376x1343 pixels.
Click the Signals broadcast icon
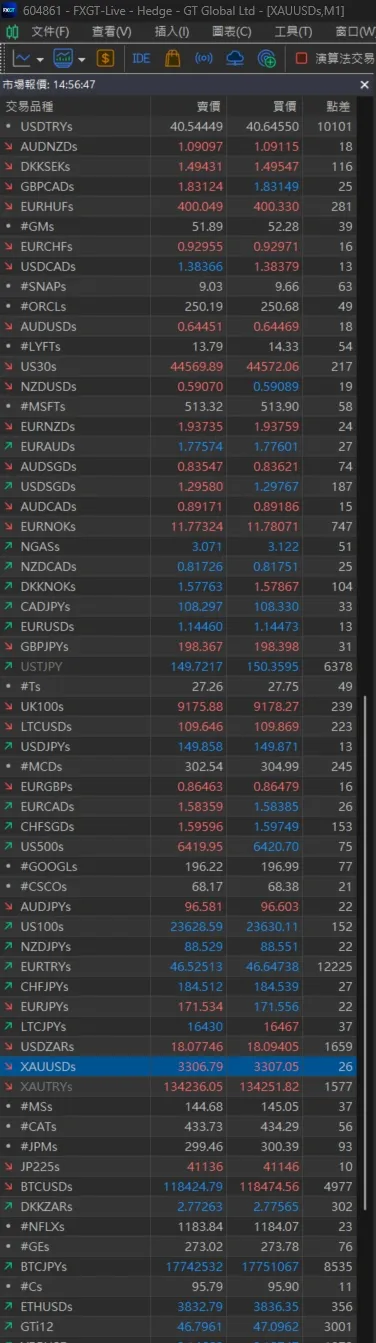pos(203,58)
